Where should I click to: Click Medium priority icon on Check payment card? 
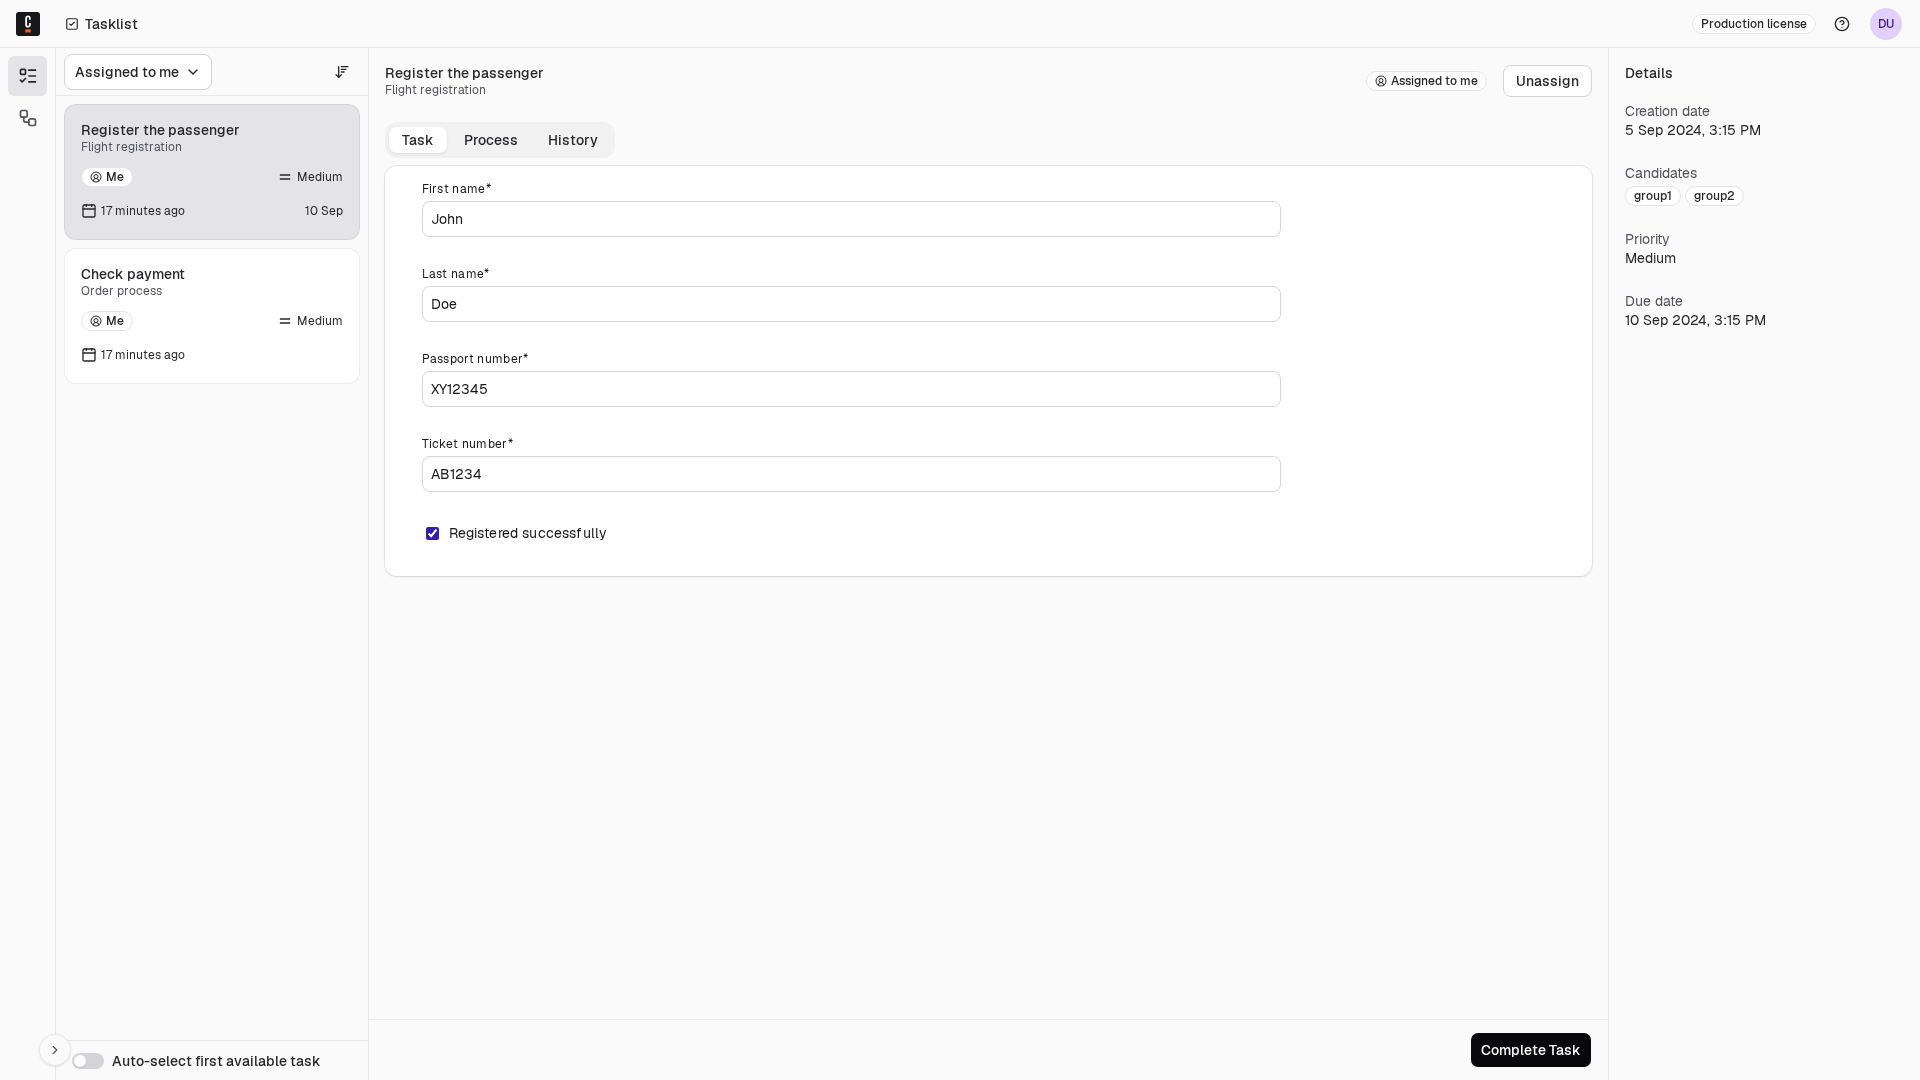pyautogui.click(x=285, y=321)
